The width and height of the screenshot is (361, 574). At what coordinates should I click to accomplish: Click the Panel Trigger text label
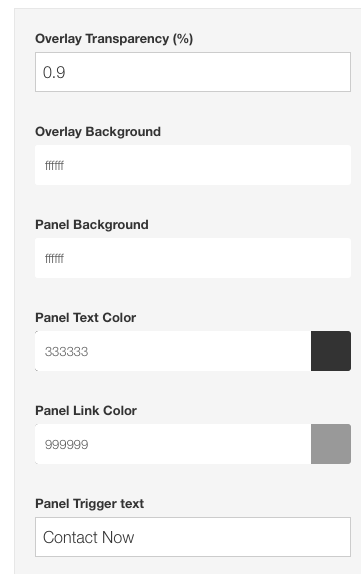point(89,504)
